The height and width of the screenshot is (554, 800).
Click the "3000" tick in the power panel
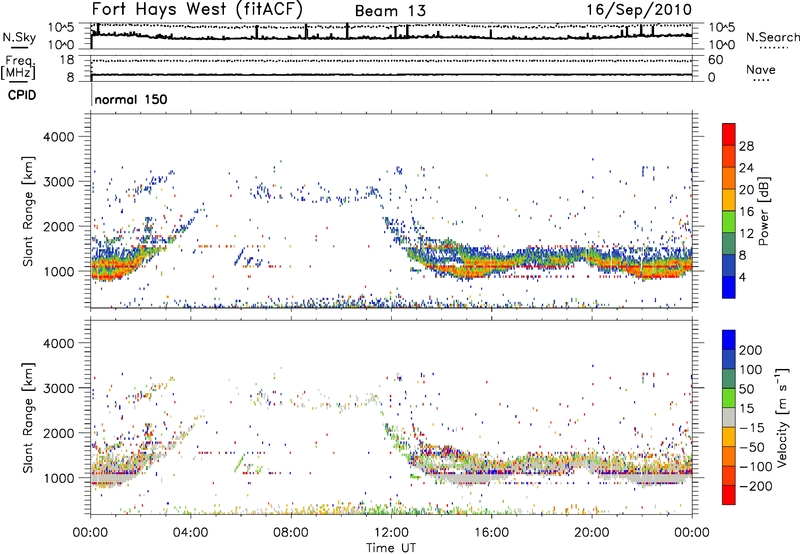tap(59, 182)
